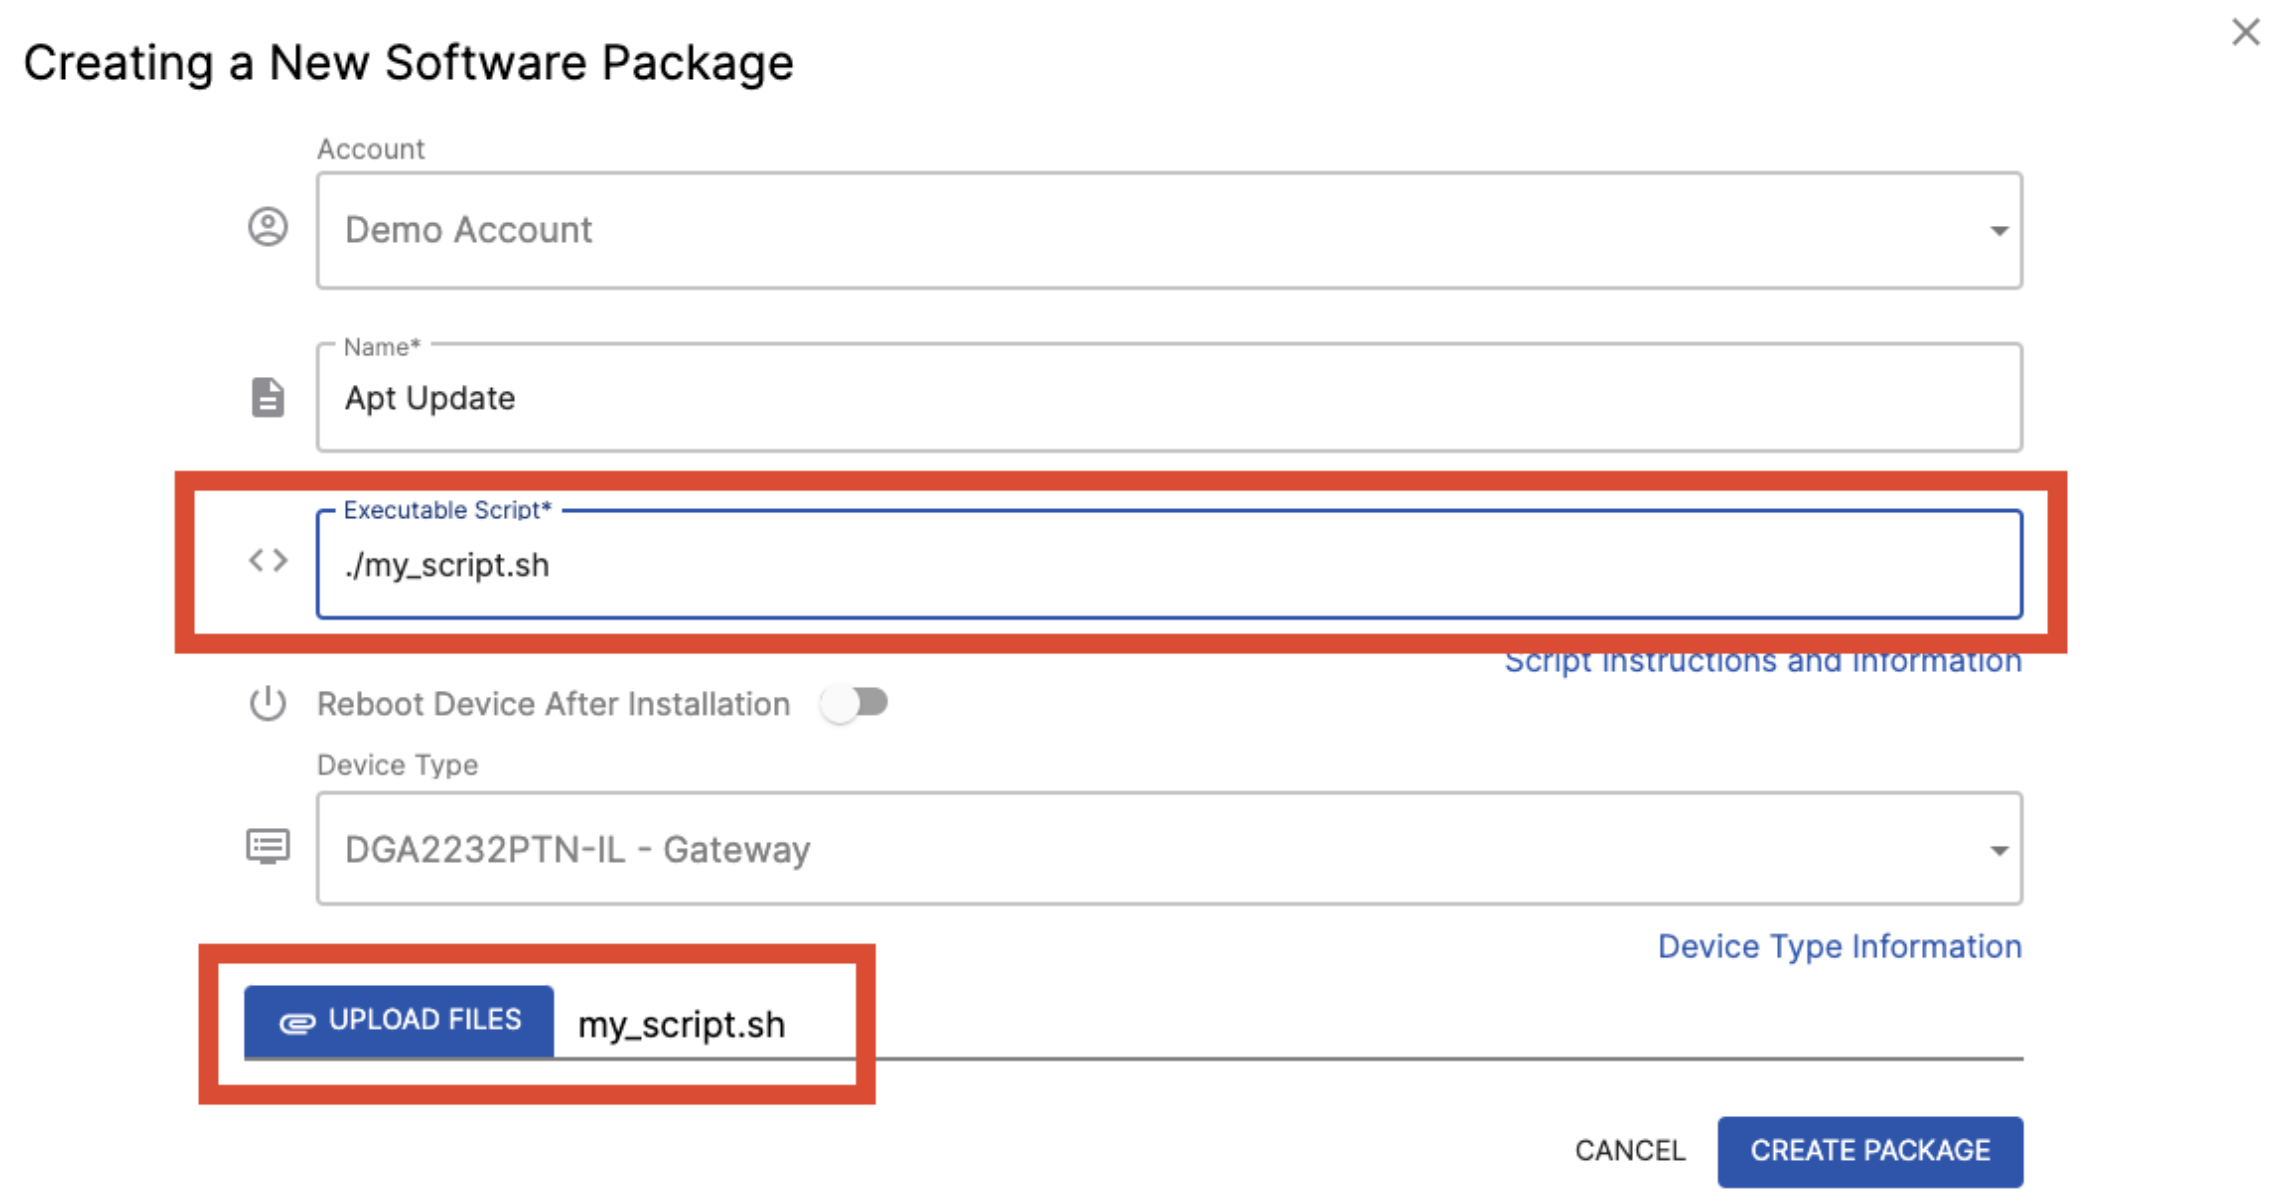Click the Cancel button
The image size is (2276, 1204).
pyautogui.click(x=1630, y=1151)
